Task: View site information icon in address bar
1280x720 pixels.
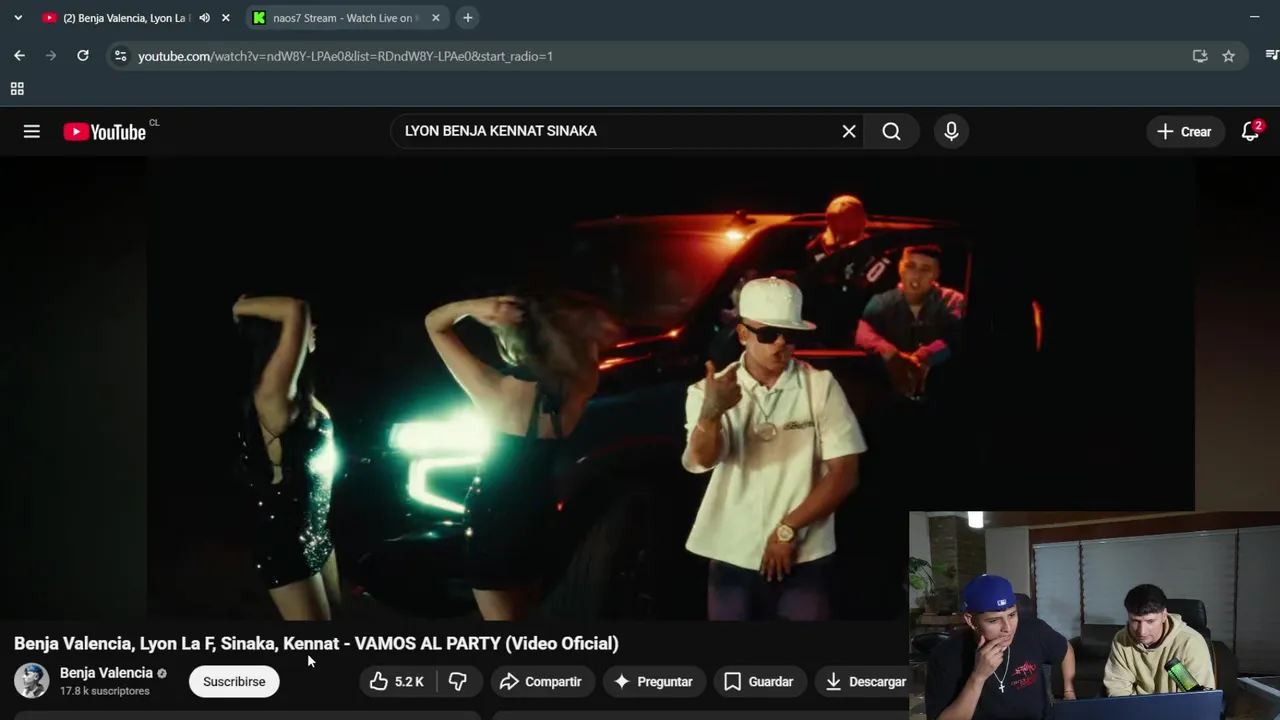Action: (120, 56)
